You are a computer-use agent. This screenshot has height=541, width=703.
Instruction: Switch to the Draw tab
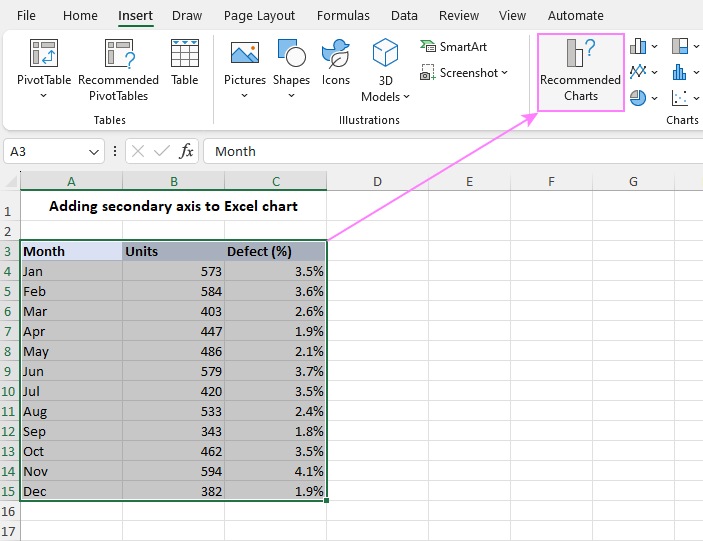tap(187, 15)
